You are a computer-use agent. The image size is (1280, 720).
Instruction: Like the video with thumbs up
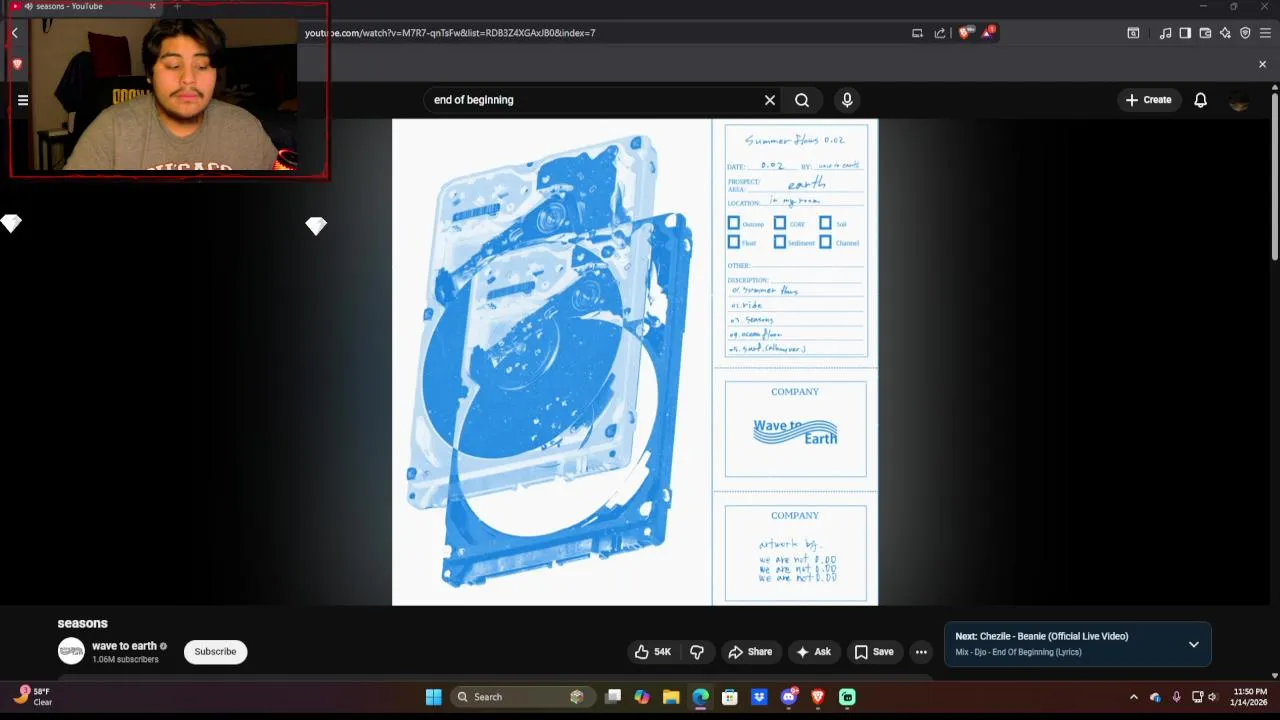652,652
